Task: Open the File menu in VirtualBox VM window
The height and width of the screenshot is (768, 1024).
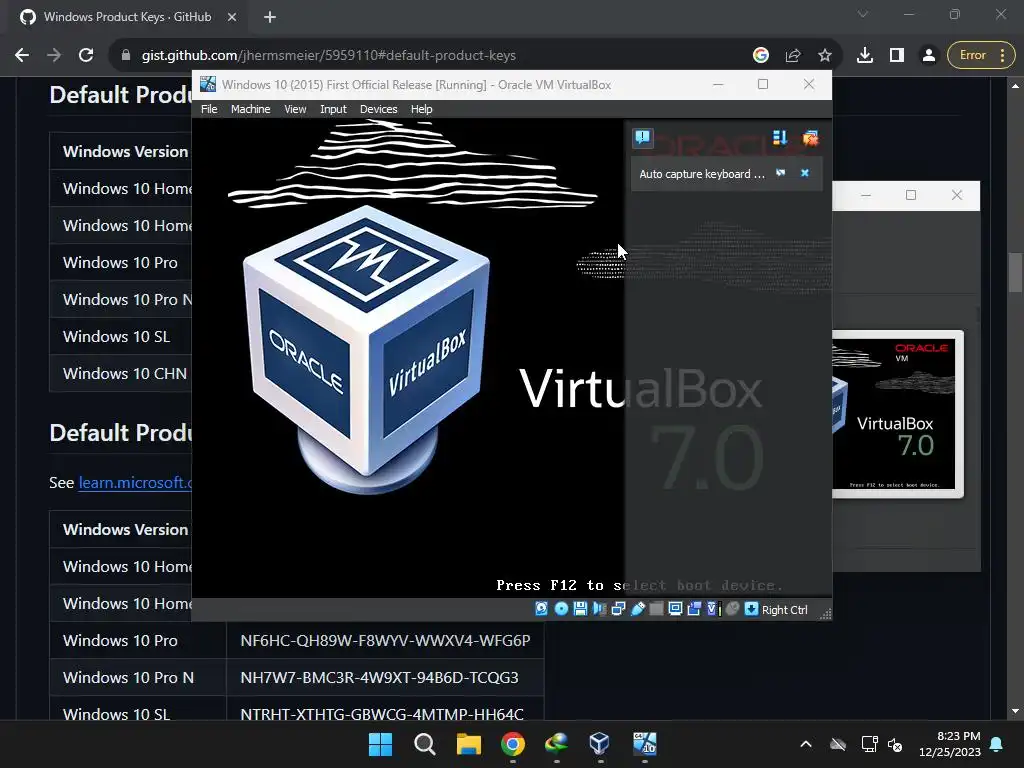Action: coord(209,109)
